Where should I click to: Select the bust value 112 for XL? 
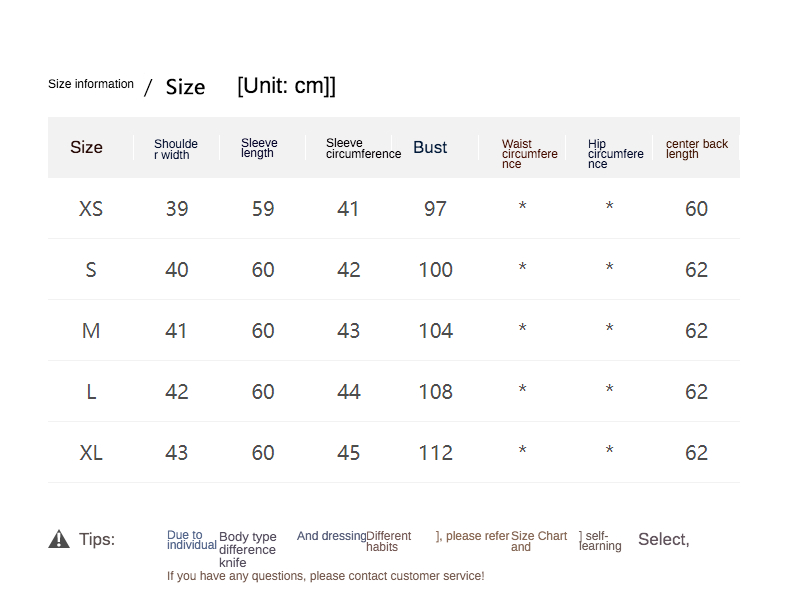coord(435,453)
